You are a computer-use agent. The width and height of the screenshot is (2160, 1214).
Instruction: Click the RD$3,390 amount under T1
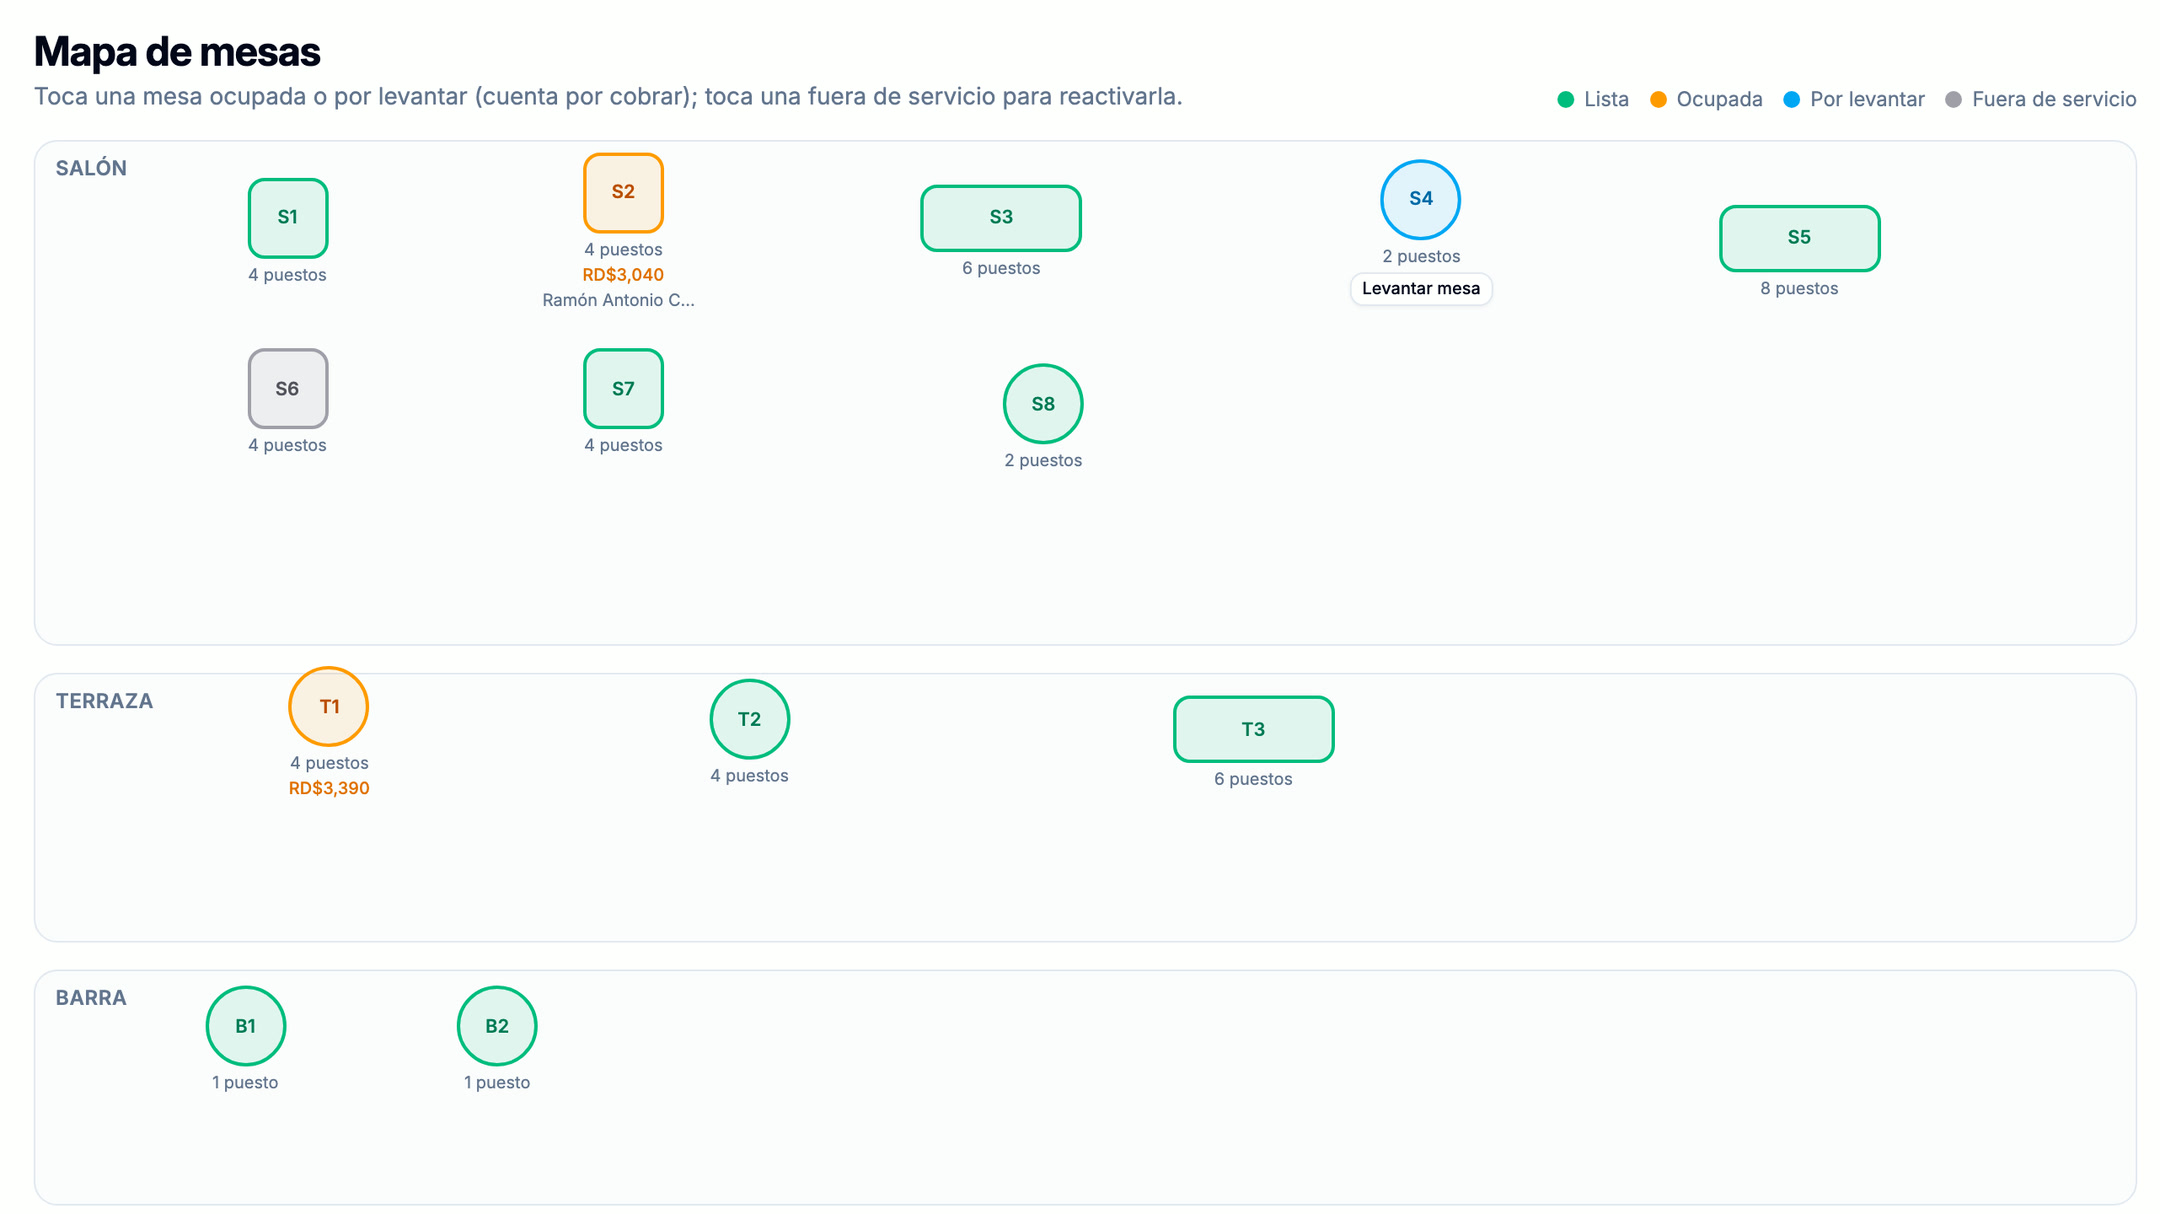329,788
